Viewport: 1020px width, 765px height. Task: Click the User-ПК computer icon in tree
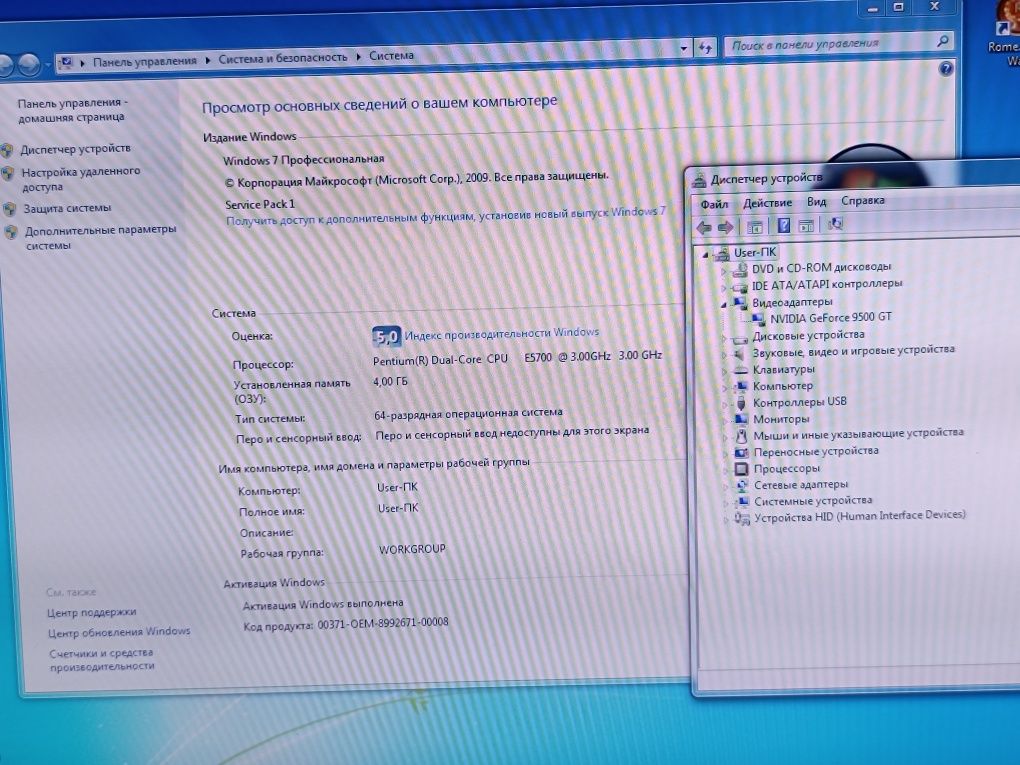click(721, 253)
